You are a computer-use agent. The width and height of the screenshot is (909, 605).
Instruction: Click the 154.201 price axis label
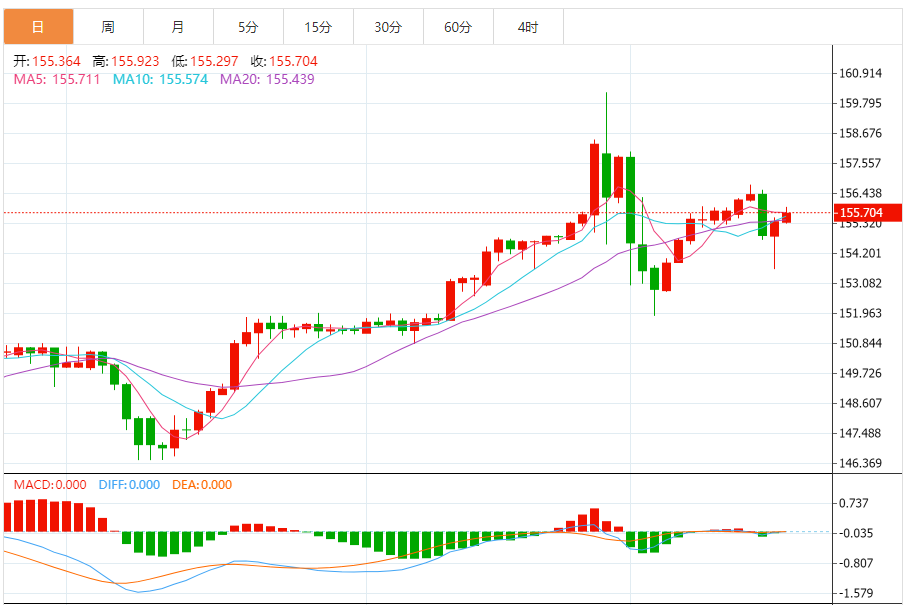pyautogui.click(x=860, y=253)
